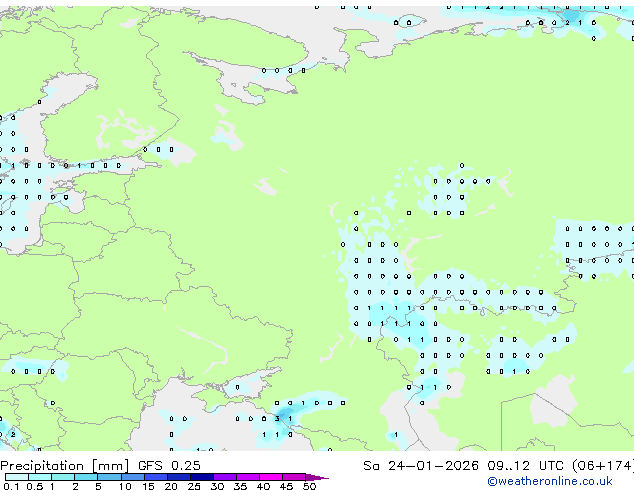Click the 30–35 mm purple legend swatch
634x490 pixels.
coord(225,477)
